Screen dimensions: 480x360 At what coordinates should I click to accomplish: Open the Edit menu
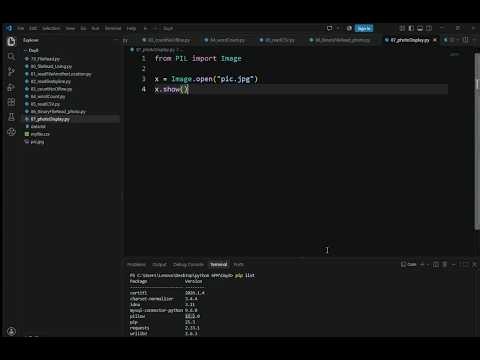click(33, 28)
